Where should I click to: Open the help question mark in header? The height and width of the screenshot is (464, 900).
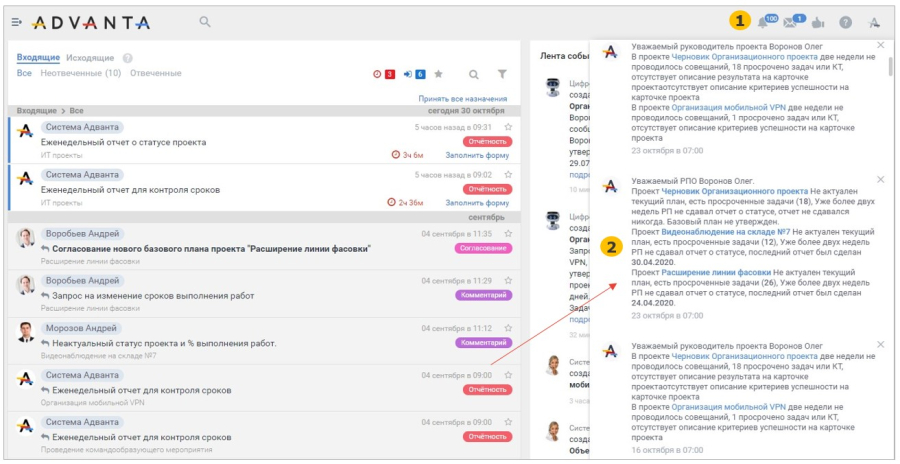[845, 23]
